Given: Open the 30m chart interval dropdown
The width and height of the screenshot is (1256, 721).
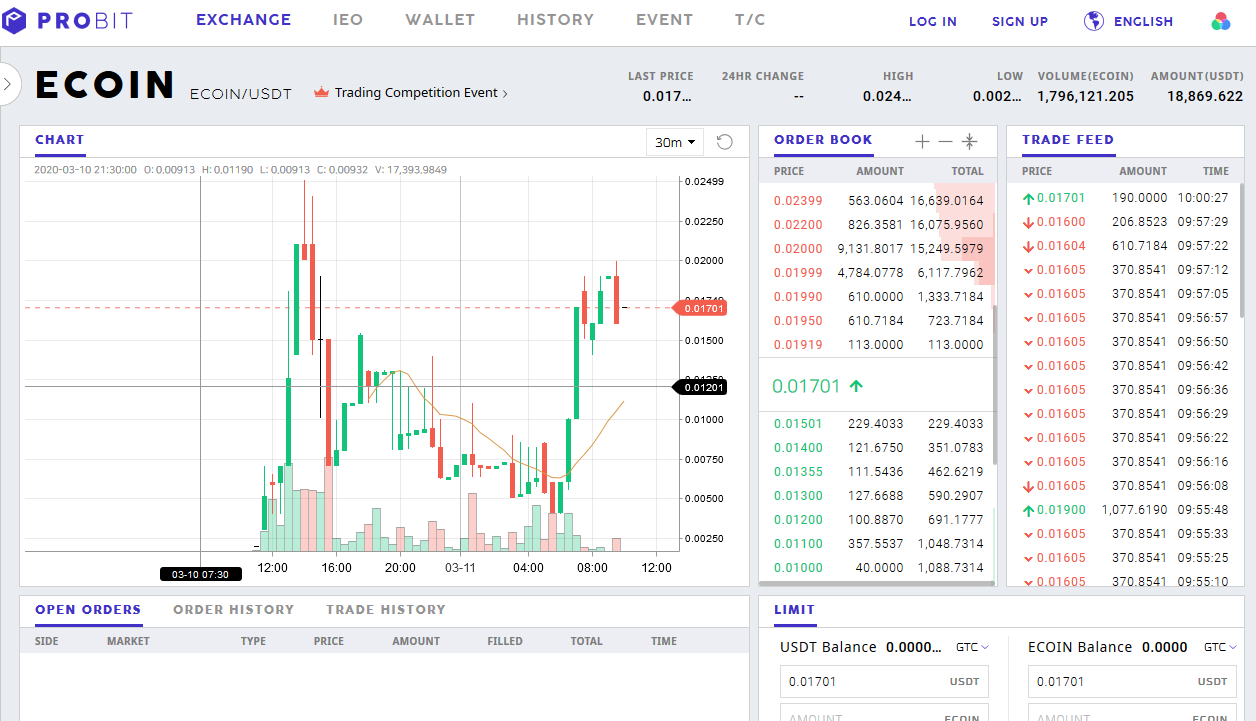Looking at the screenshot, I should click(675, 142).
